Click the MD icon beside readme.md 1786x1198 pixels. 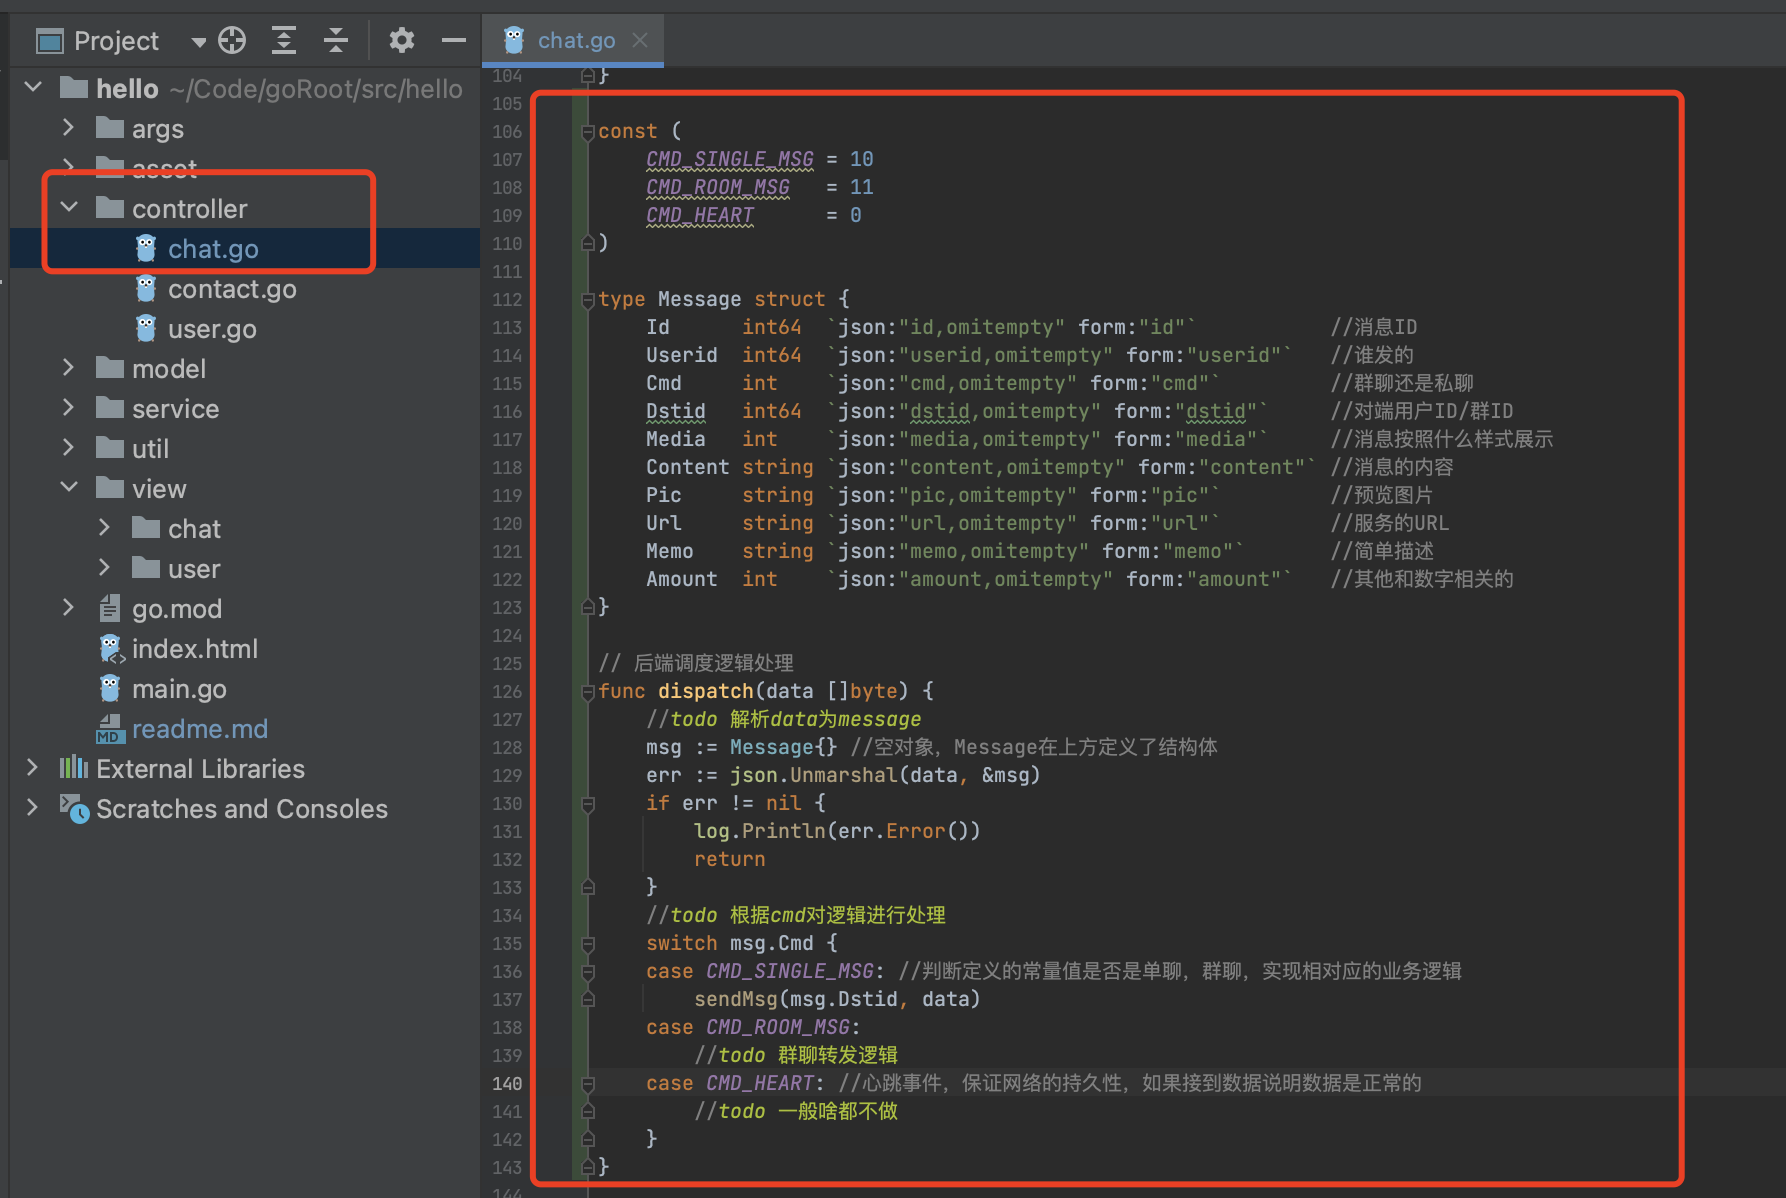coord(110,729)
